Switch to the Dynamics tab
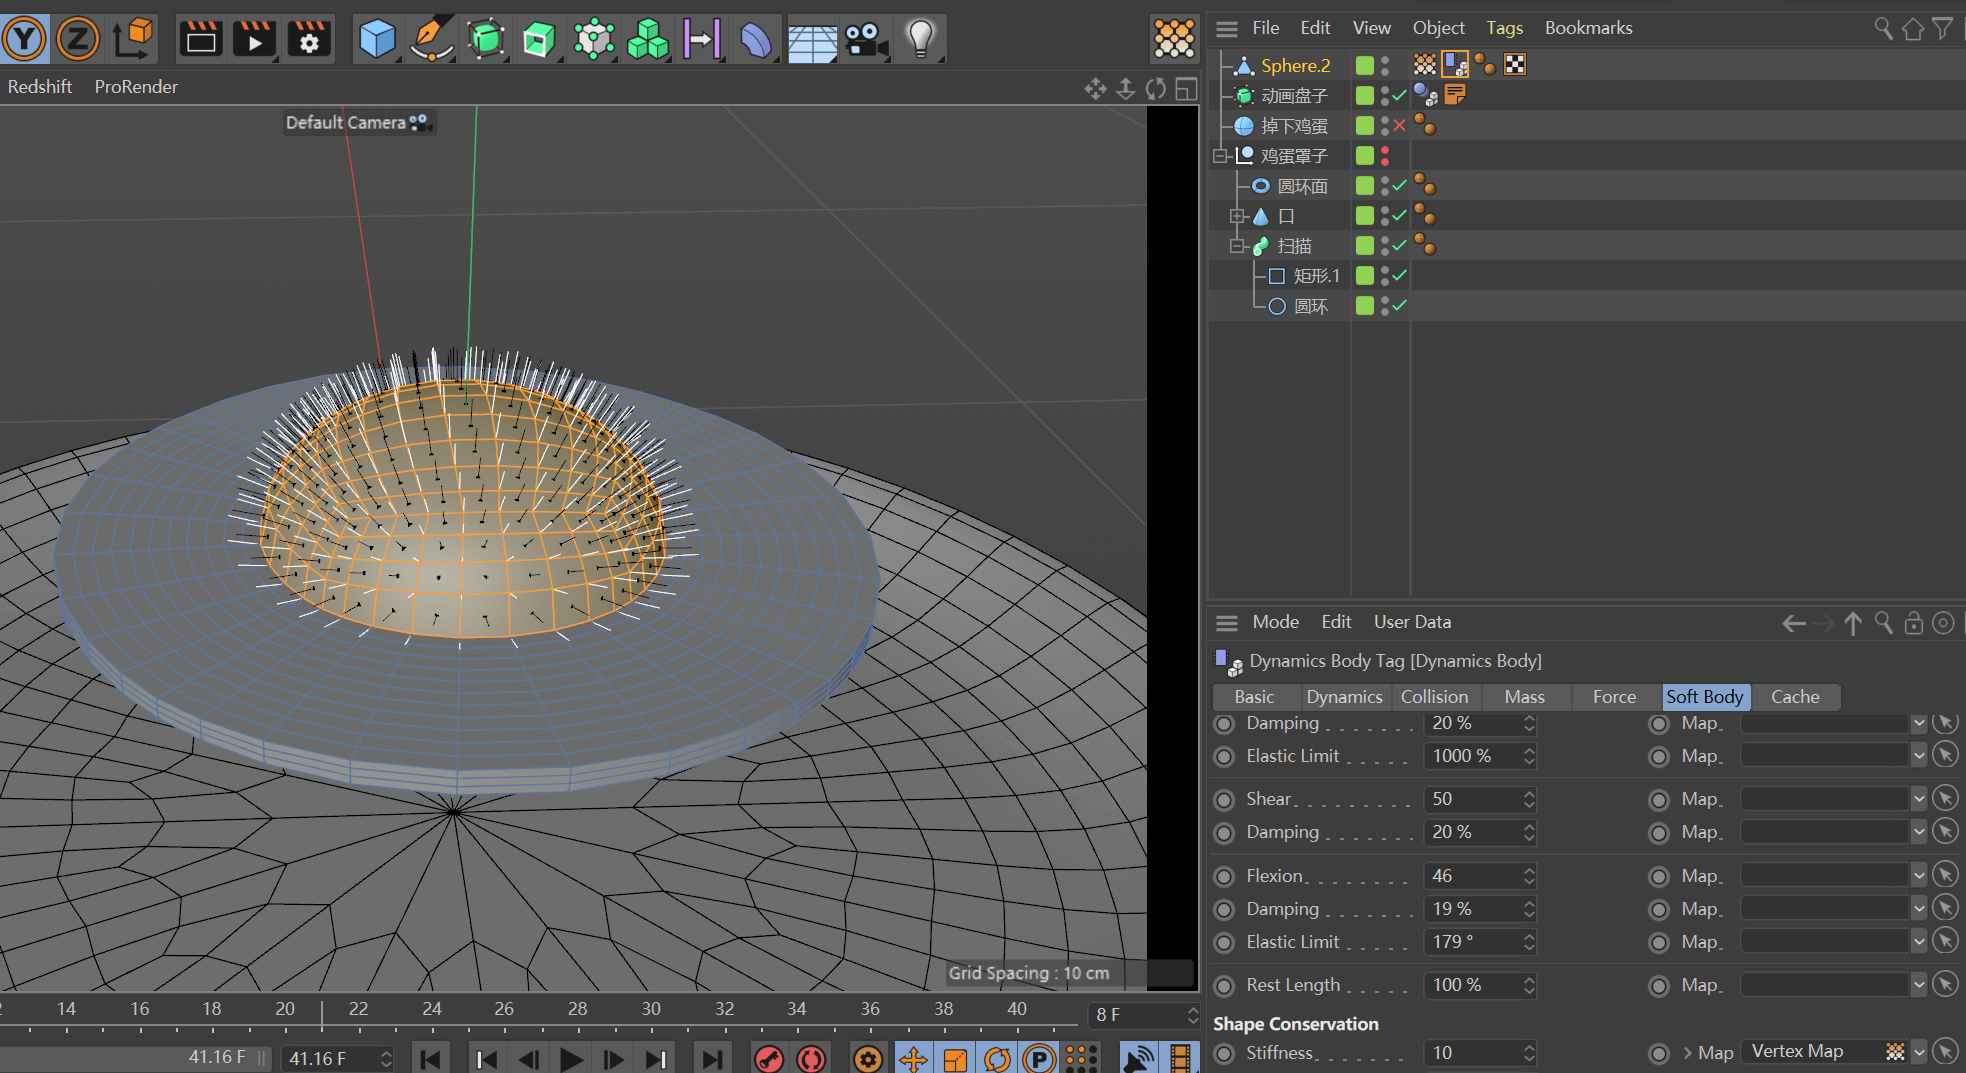 pos(1344,697)
